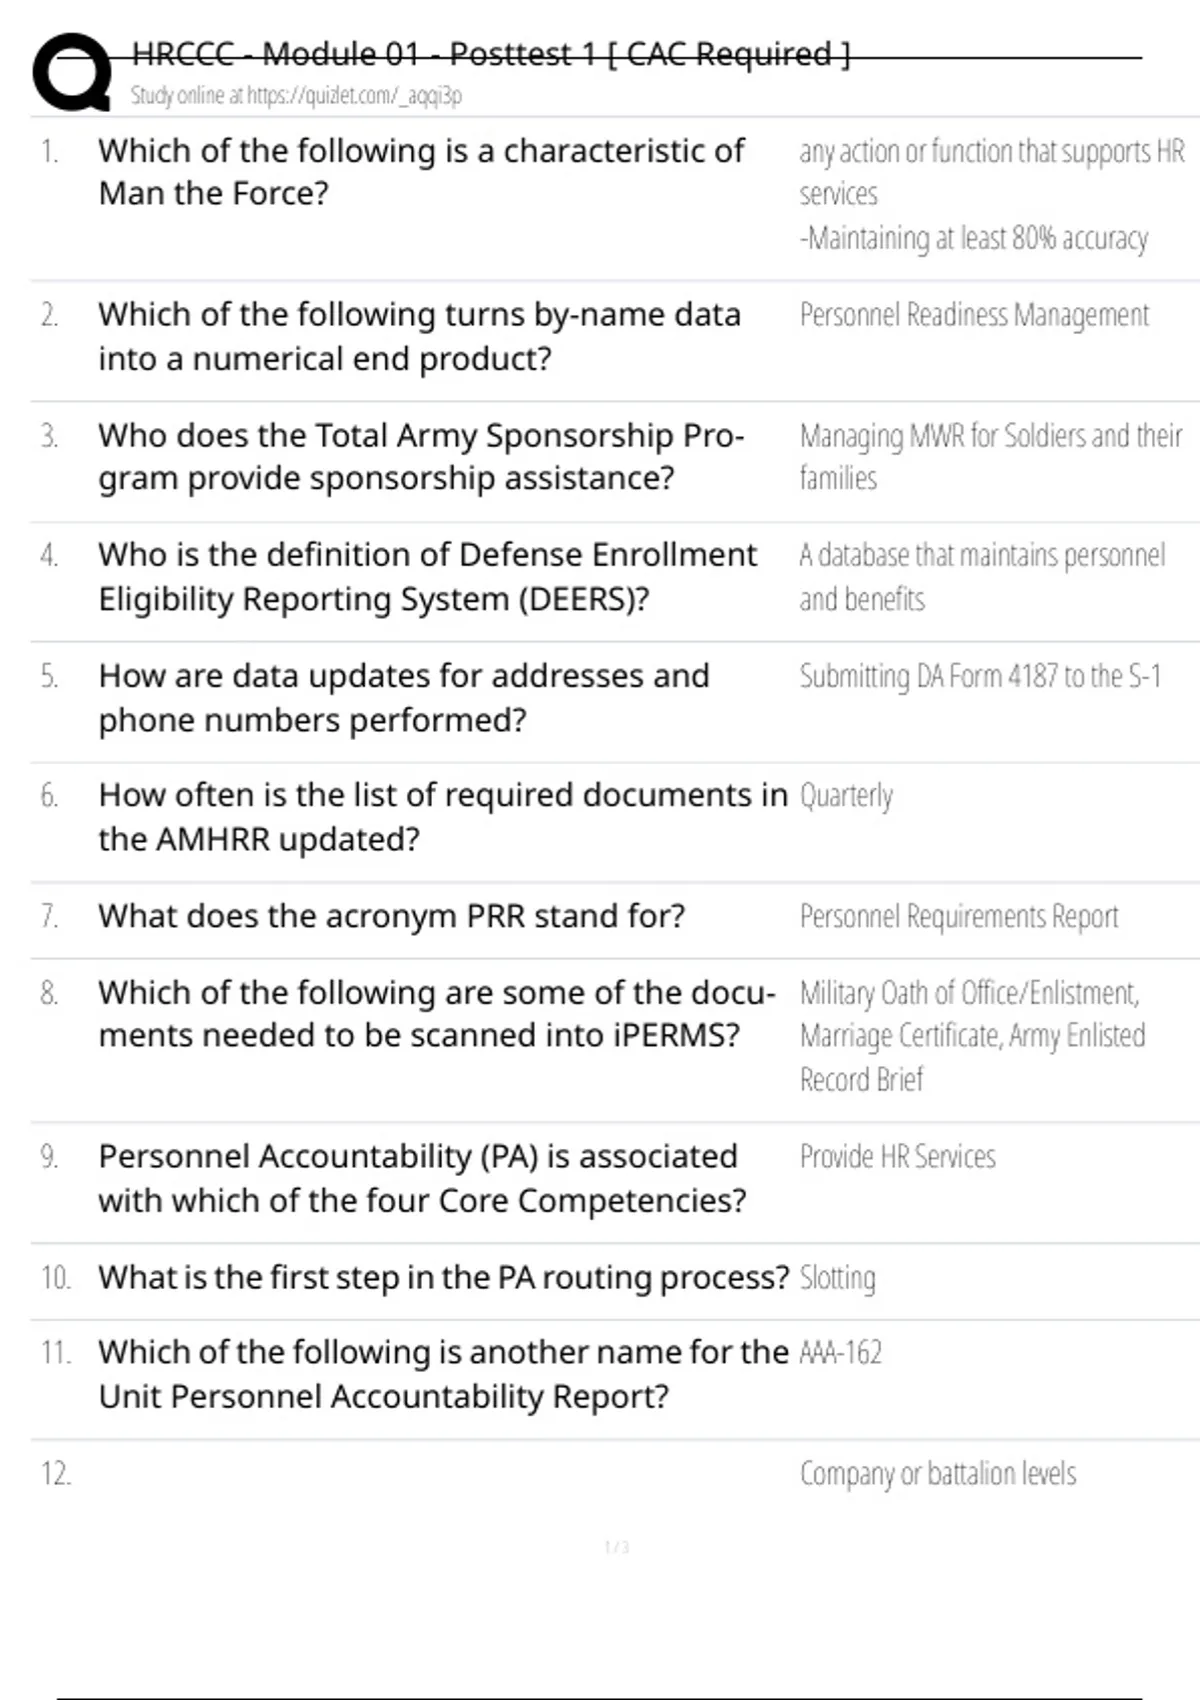Screen dimensions: 1200x1700
Task: Click the 'Personnel Requirements Report' answer
Action: [958, 916]
